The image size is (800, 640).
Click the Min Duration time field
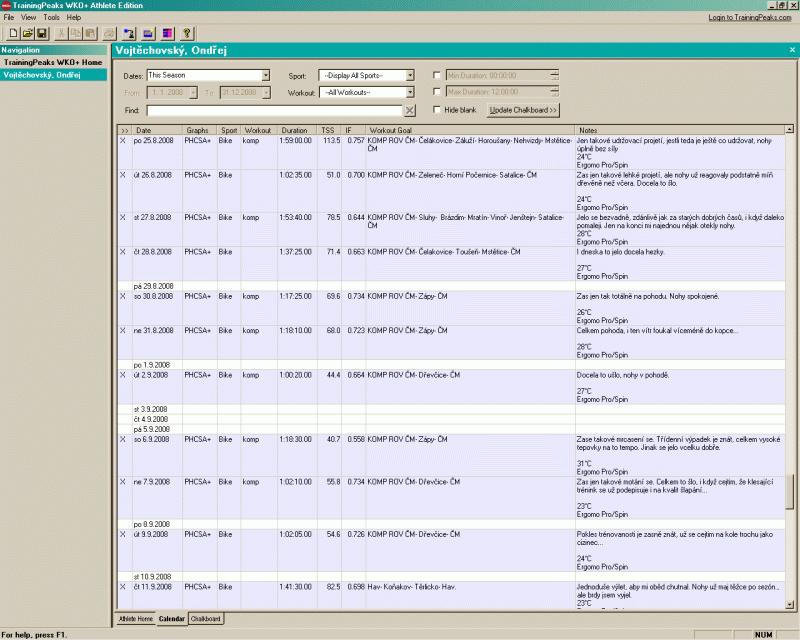(498, 76)
